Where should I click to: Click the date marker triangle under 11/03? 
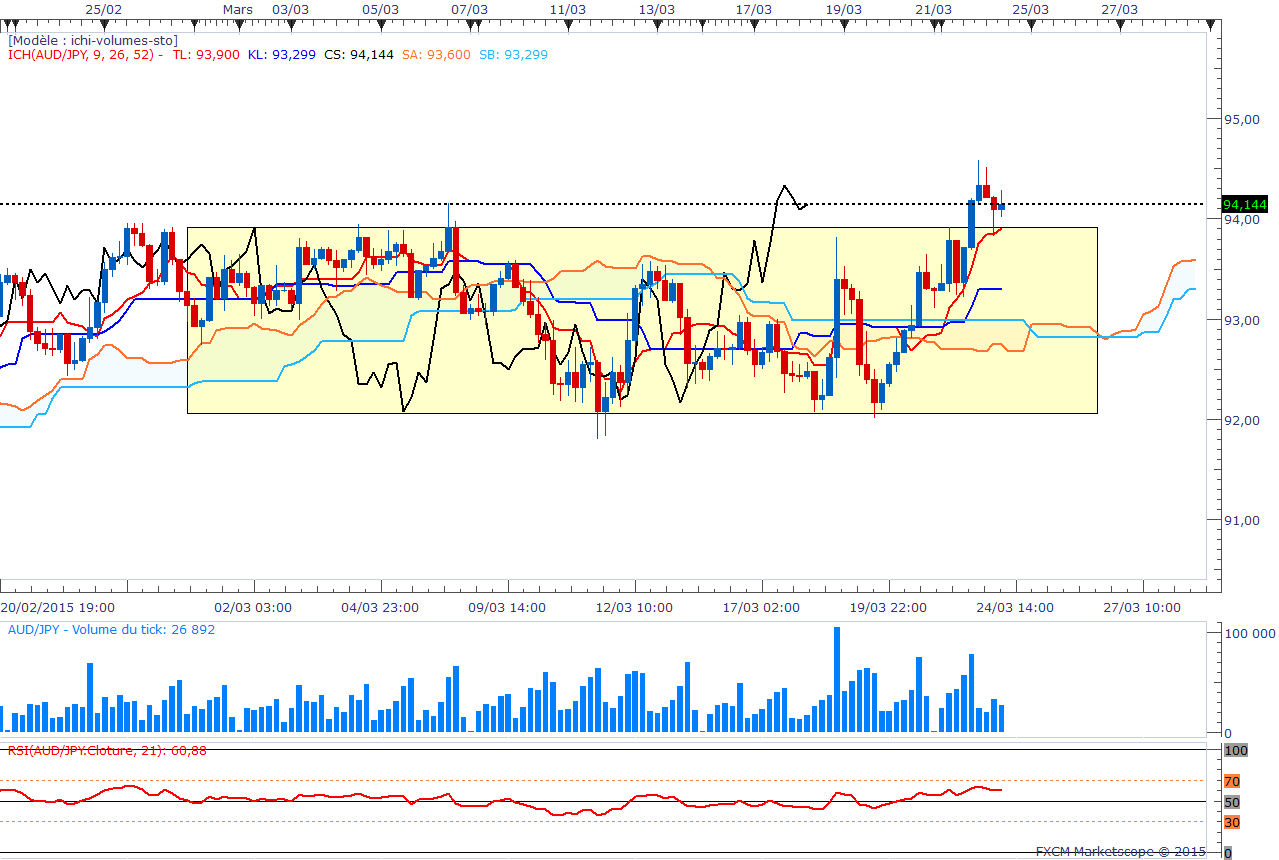[567, 26]
